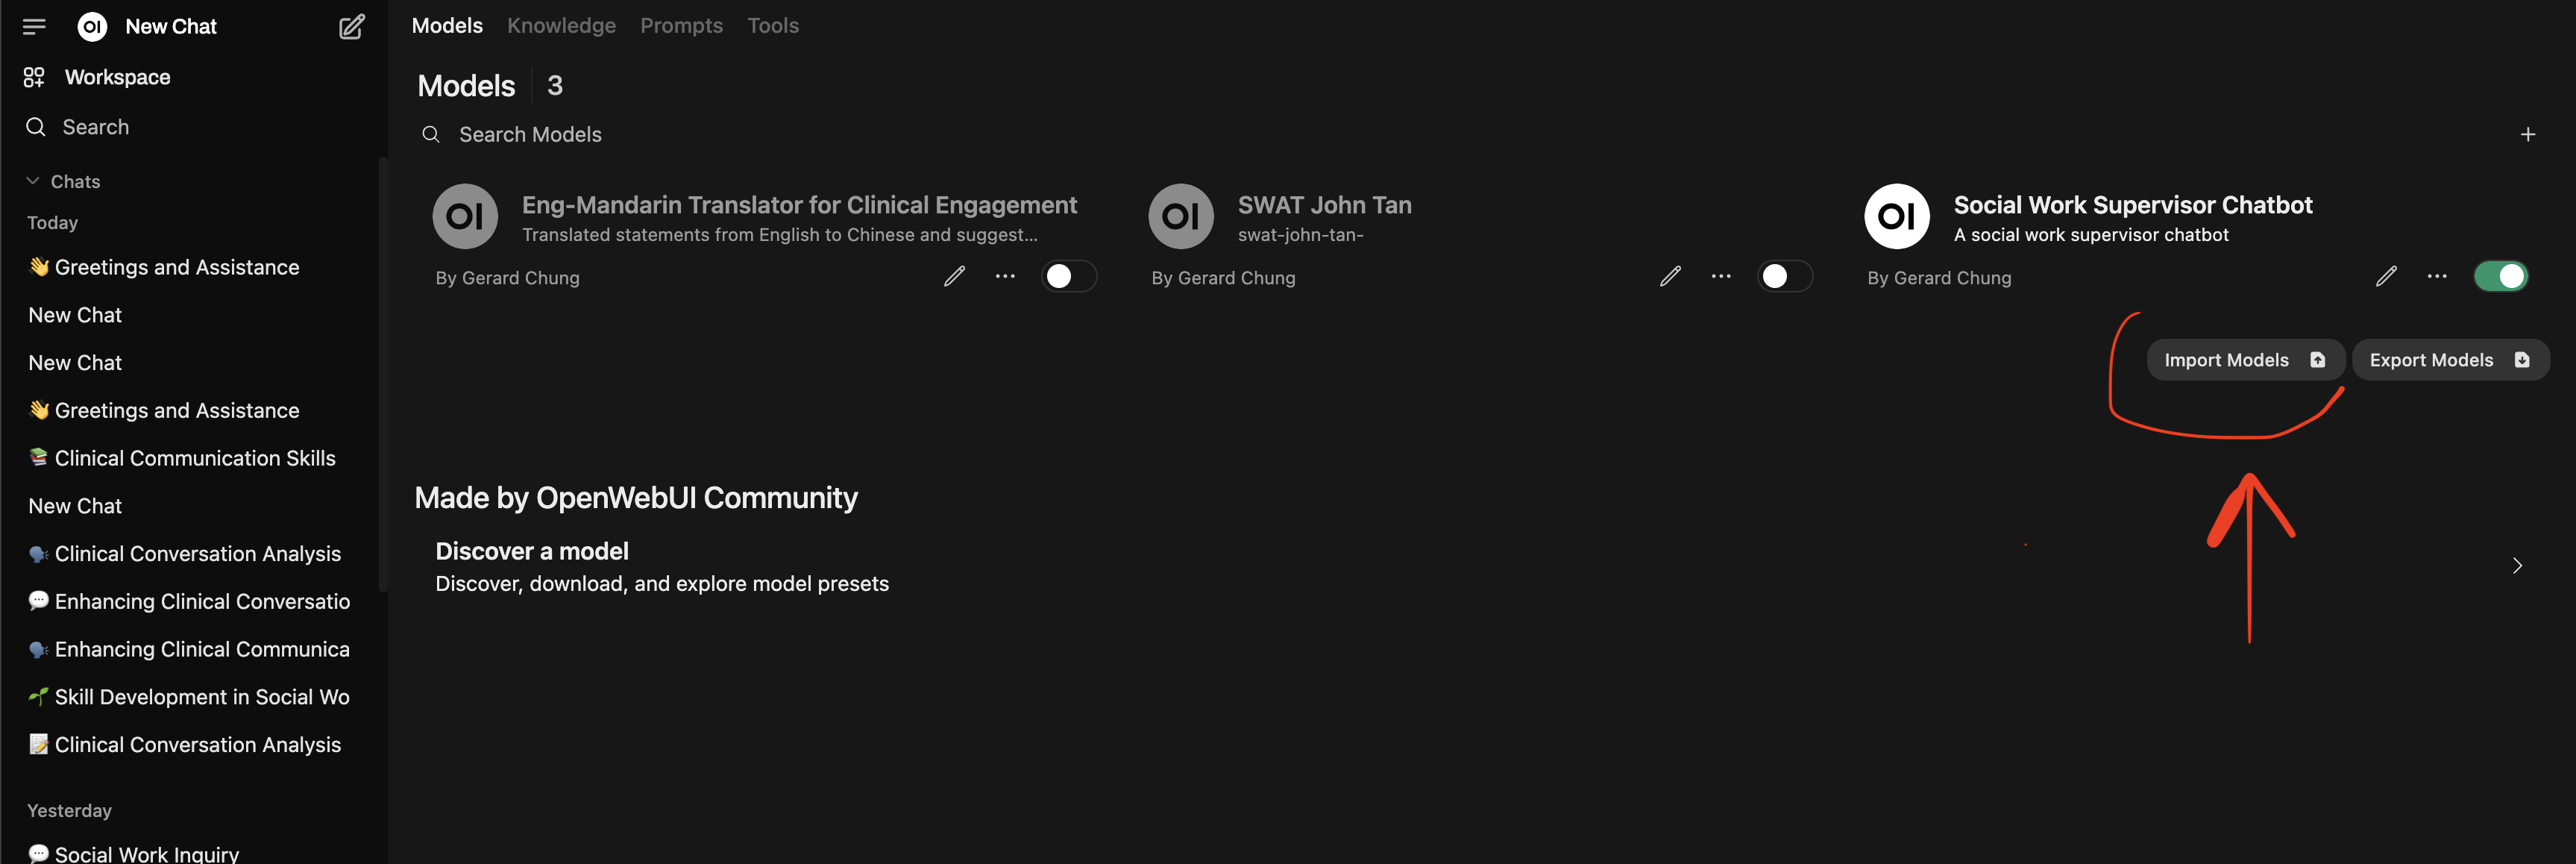
Task: Open the Eng-Mandarin Translator for Clinical Engagement title
Action: coord(799,205)
